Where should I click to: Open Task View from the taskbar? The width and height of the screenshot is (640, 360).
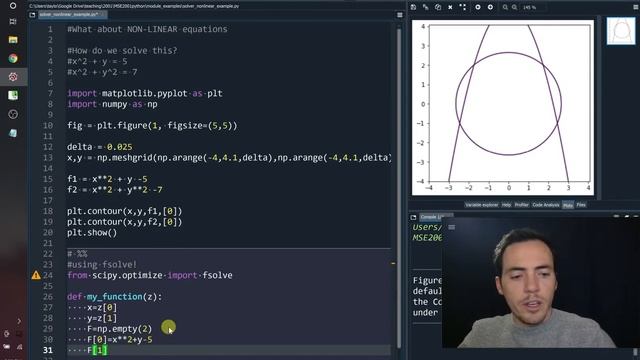pyautogui.click(x=13, y=21)
